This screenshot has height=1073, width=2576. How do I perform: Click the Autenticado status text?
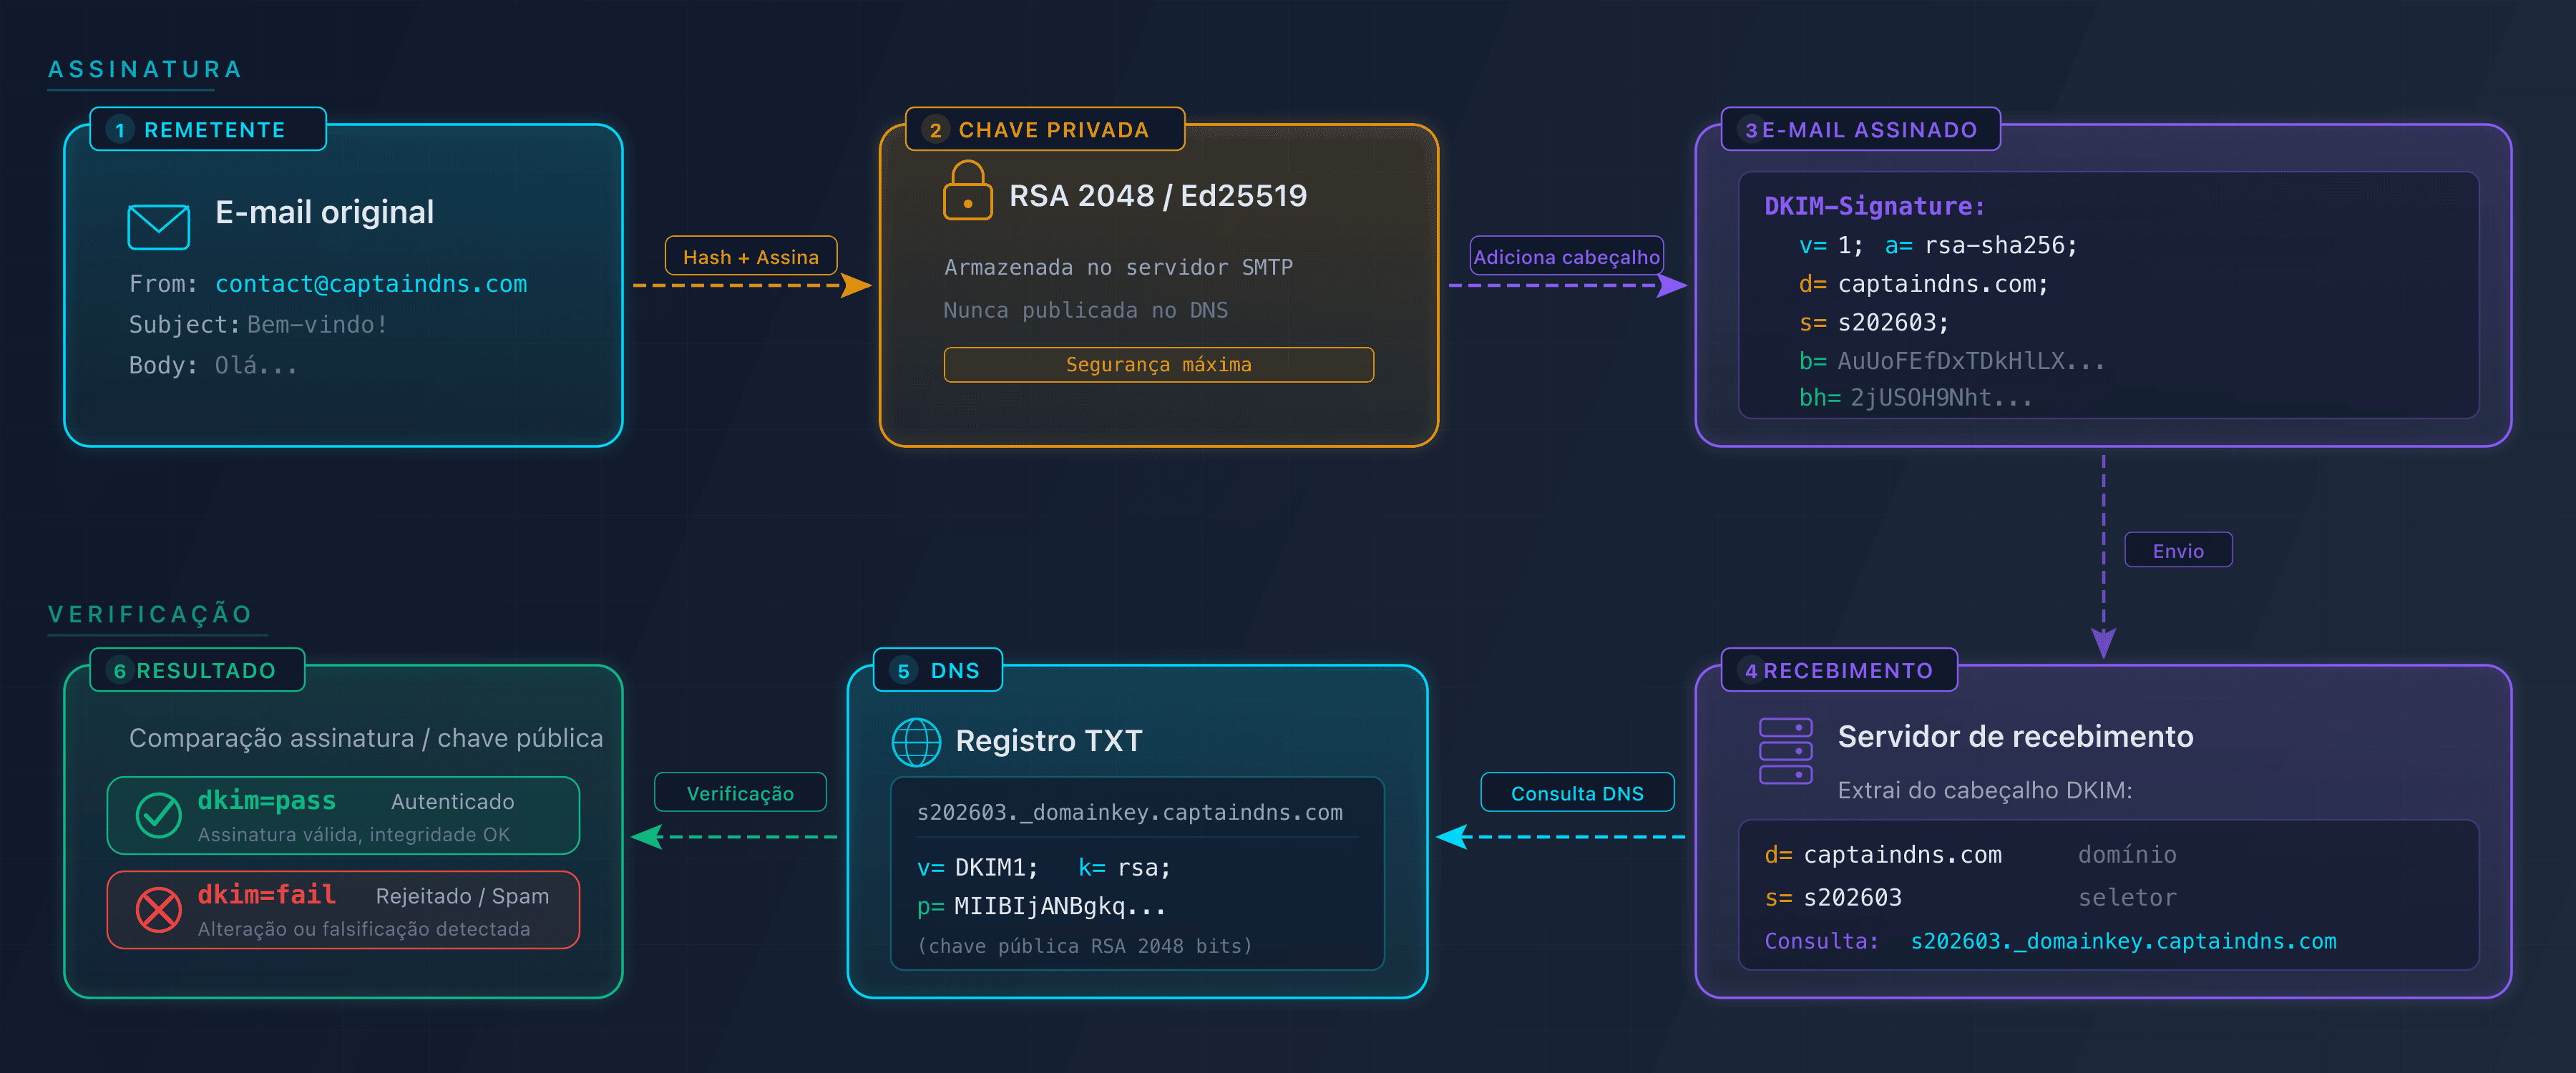coord(452,802)
